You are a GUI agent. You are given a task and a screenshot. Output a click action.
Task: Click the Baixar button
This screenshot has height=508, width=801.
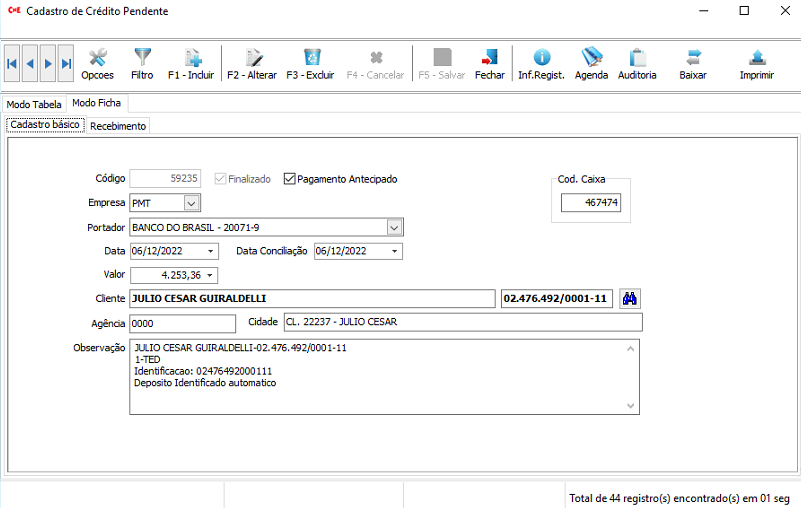(x=693, y=64)
